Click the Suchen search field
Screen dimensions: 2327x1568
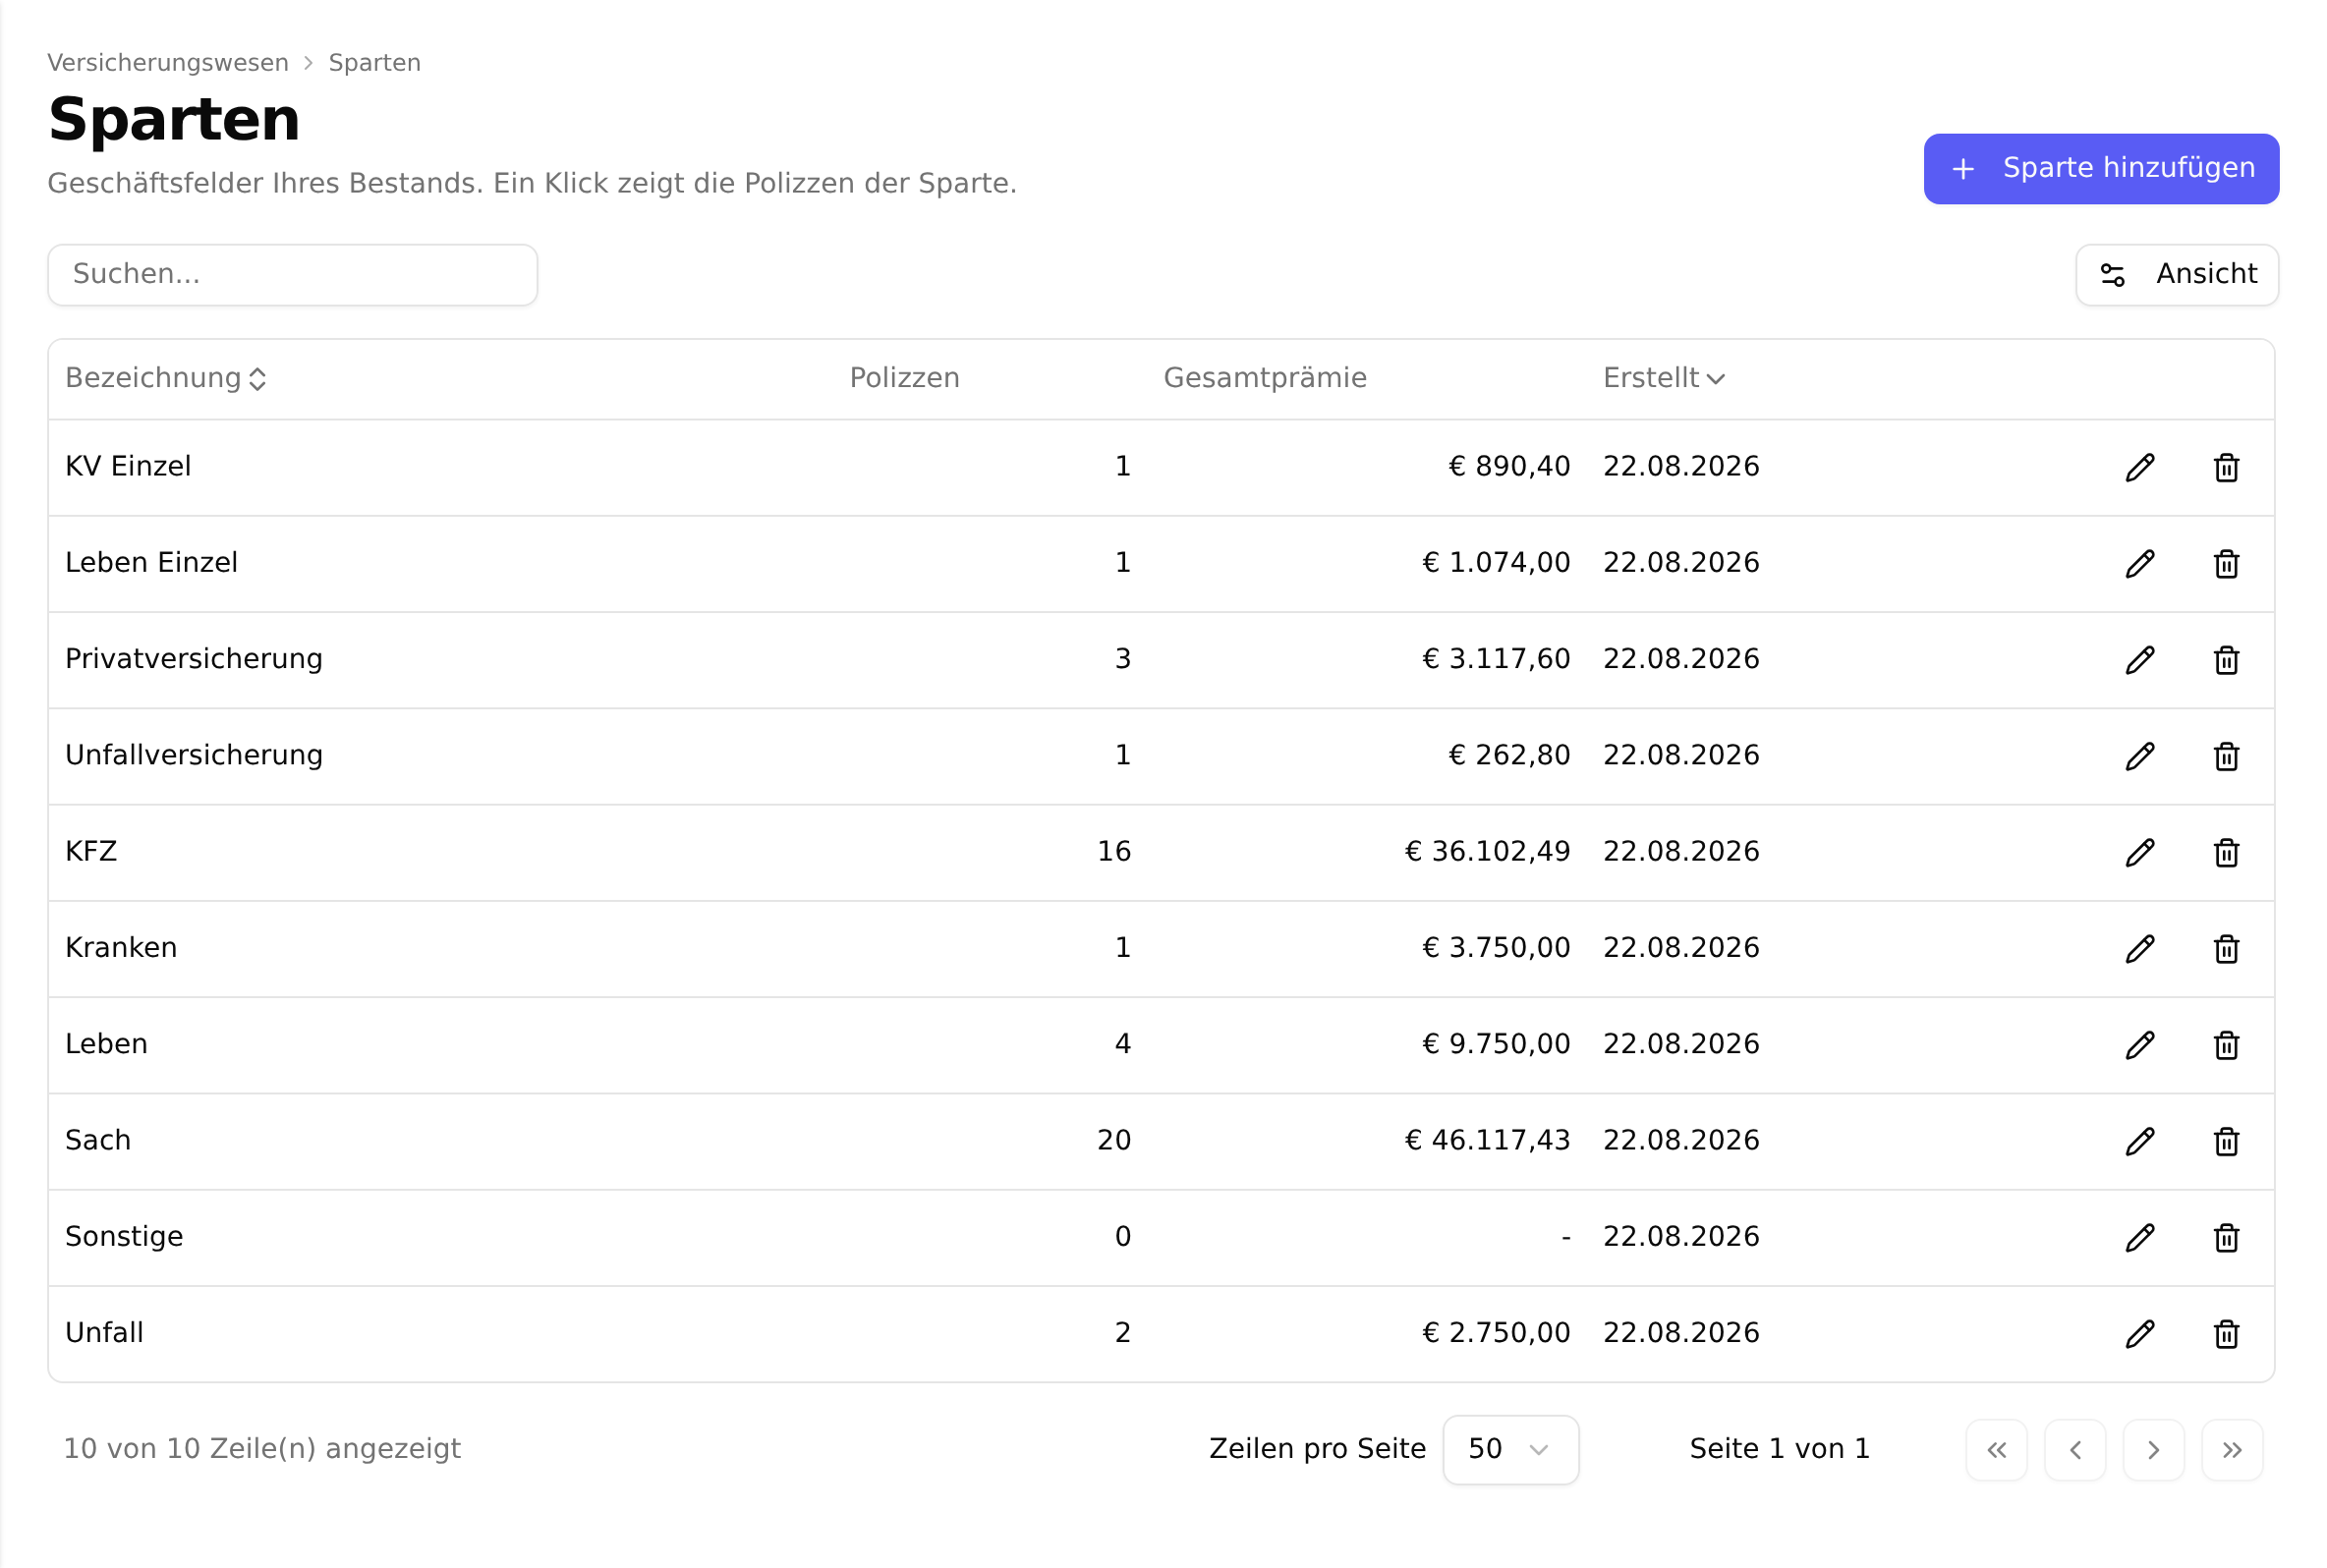292,274
